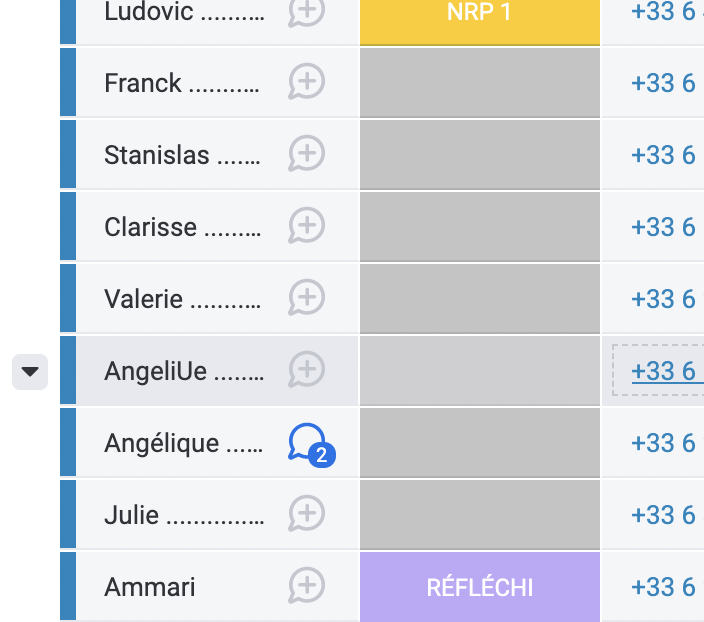Call the phone number on Ammari's row
This screenshot has width=704, height=622.
[663, 587]
